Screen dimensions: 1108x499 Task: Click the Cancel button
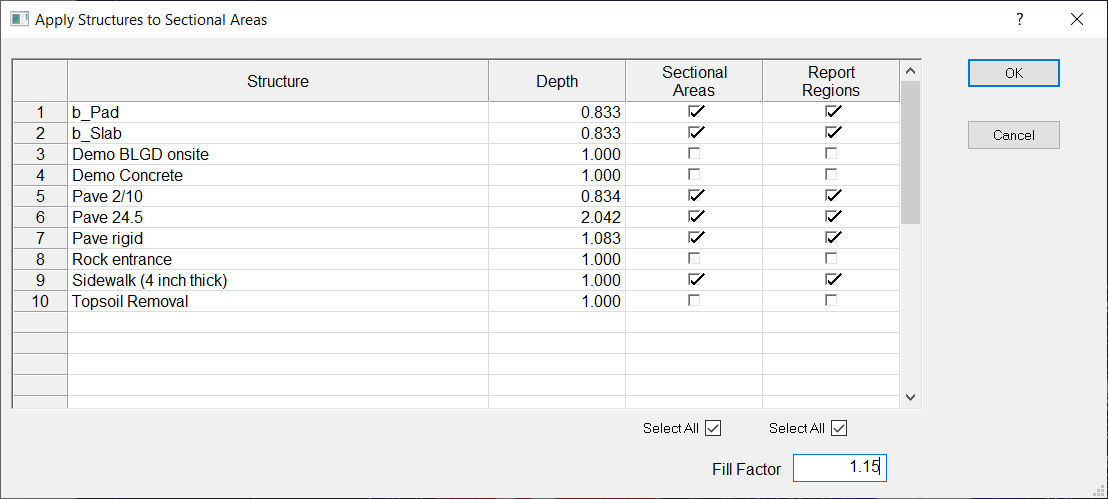click(x=1013, y=135)
